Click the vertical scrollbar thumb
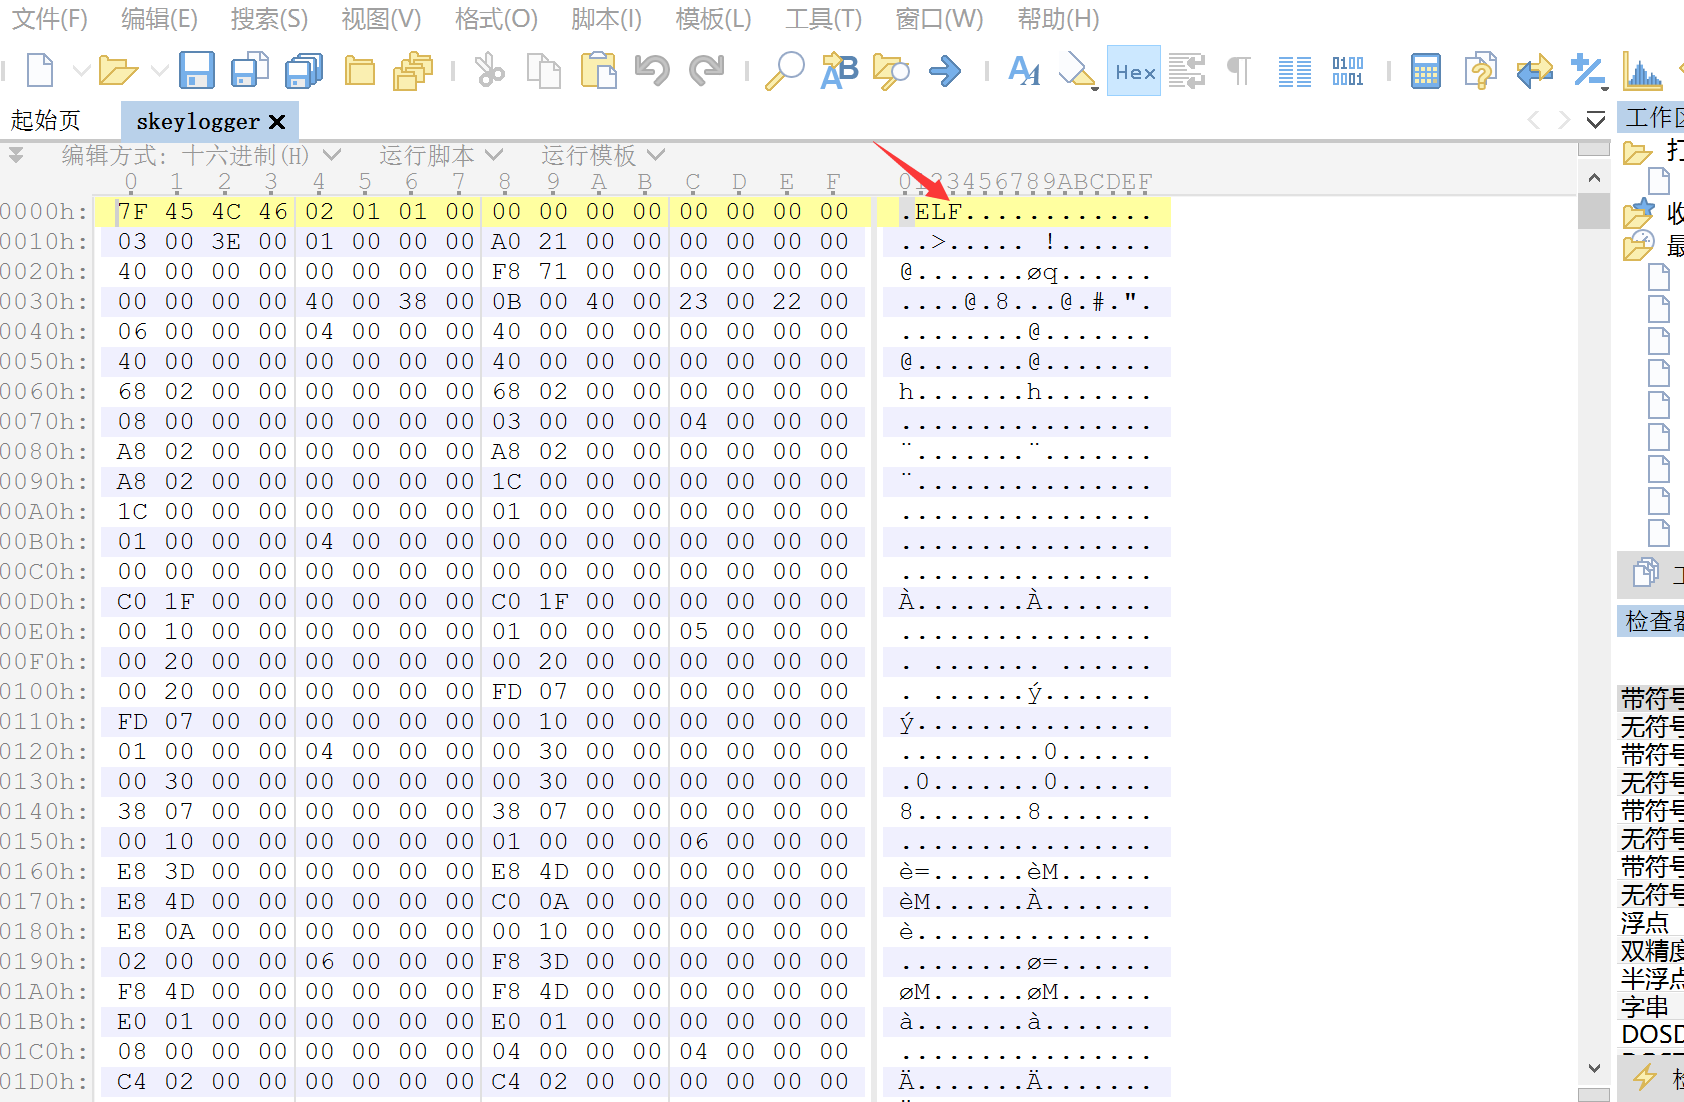The height and width of the screenshot is (1102, 1684). [x=1594, y=211]
